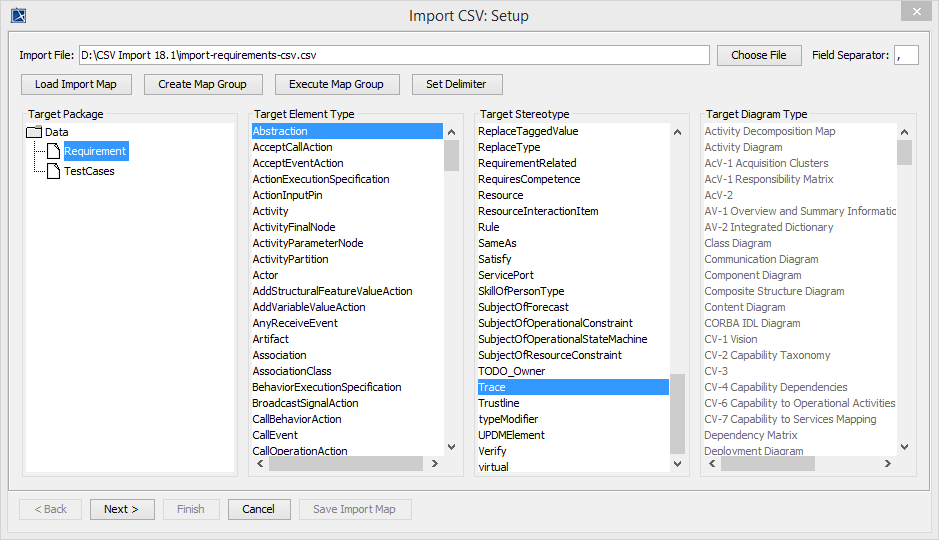939x540 pixels.
Task: Click the Create Map Group button
Action: (x=203, y=84)
